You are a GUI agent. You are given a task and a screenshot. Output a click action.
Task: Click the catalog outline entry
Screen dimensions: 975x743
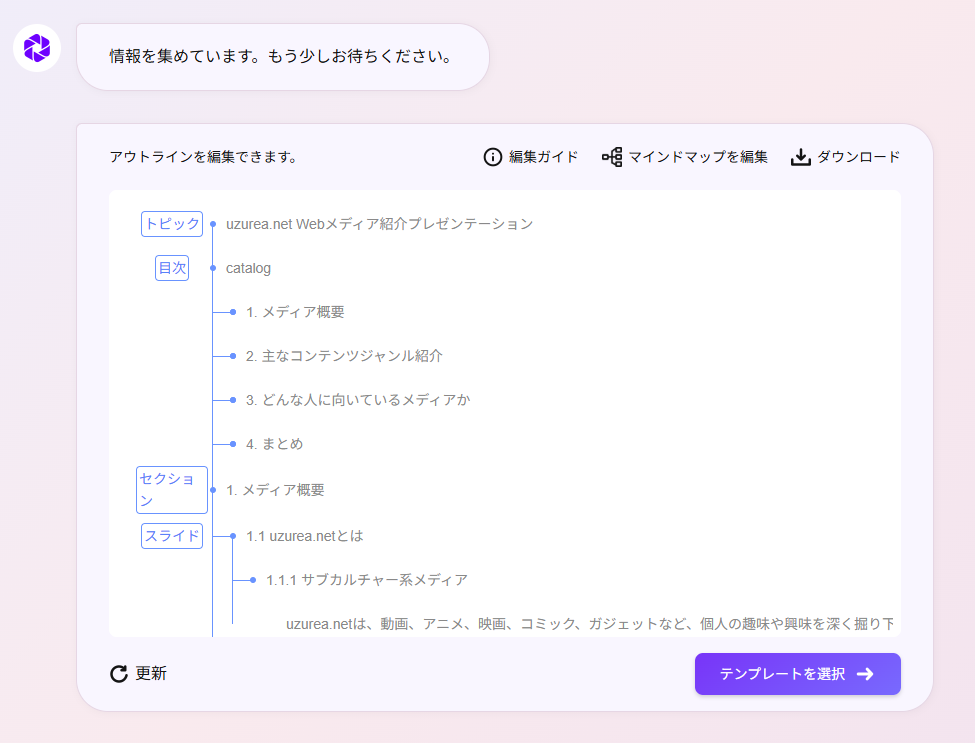248,268
